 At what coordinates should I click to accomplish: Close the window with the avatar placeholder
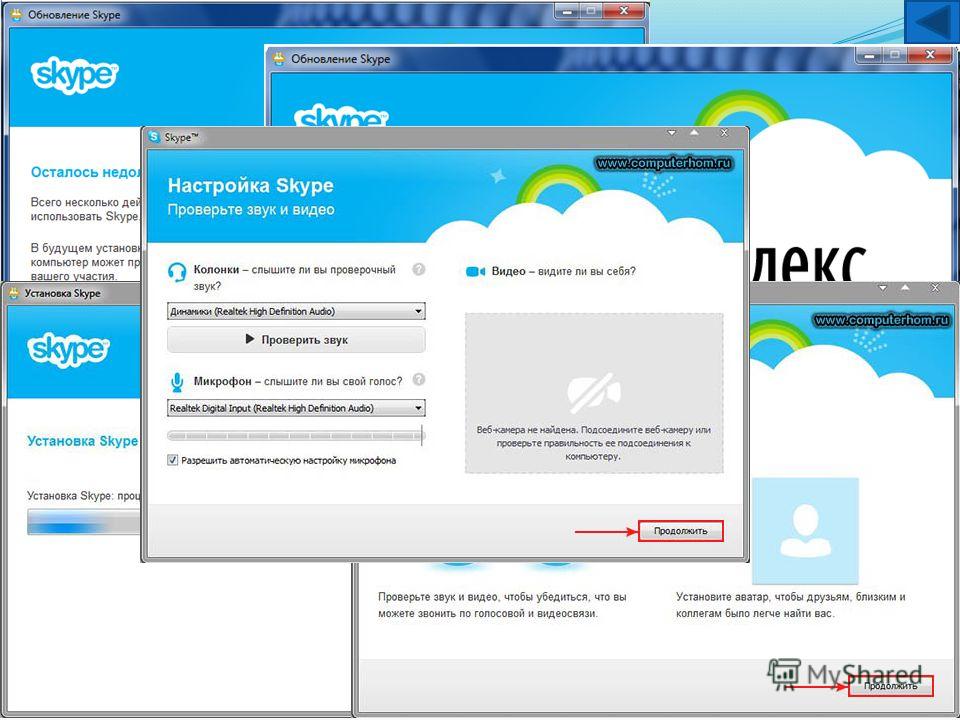coord(935,288)
